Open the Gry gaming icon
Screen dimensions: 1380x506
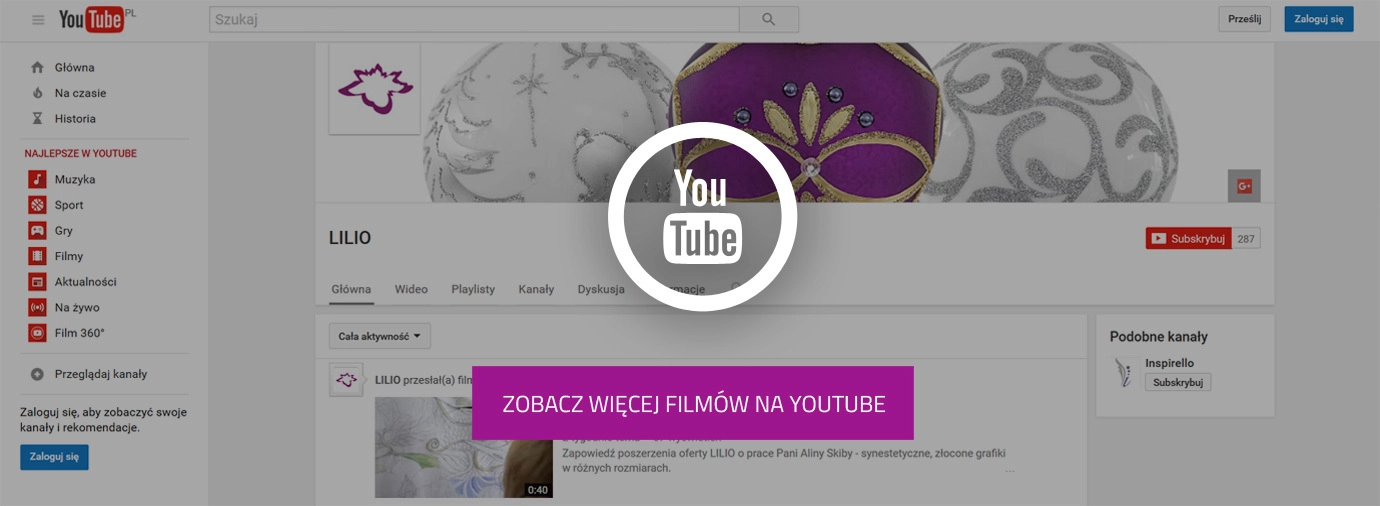click(x=37, y=231)
